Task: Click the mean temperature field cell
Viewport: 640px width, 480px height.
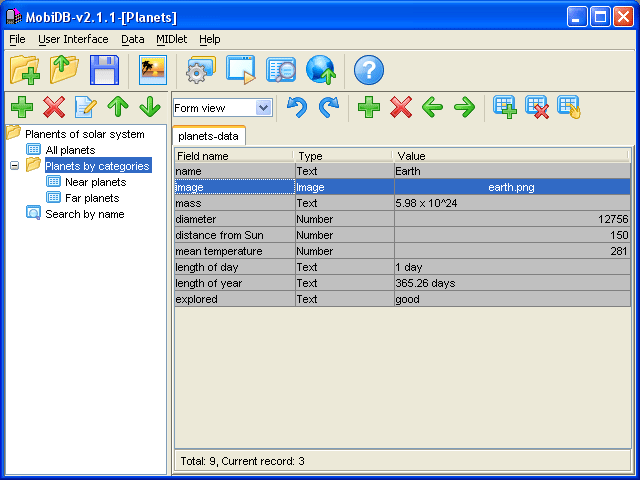Action: (x=235, y=251)
